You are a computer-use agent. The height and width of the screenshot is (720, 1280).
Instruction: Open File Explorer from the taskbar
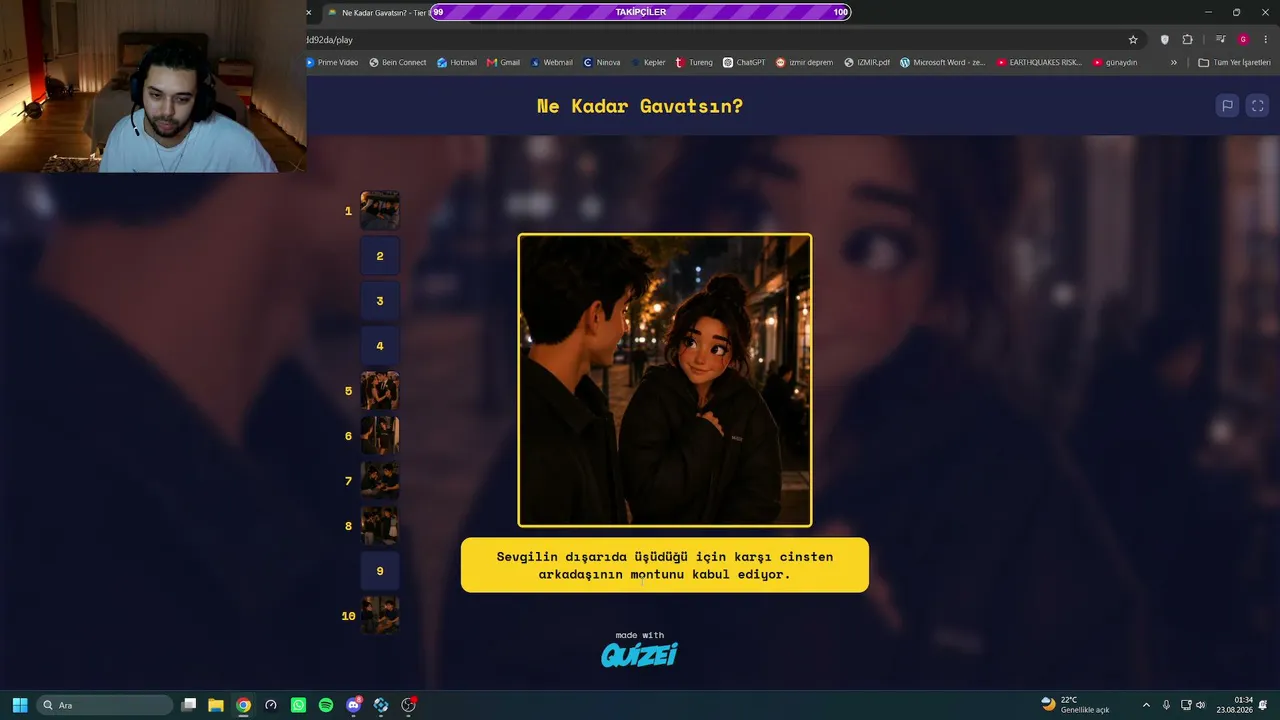click(x=215, y=705)
